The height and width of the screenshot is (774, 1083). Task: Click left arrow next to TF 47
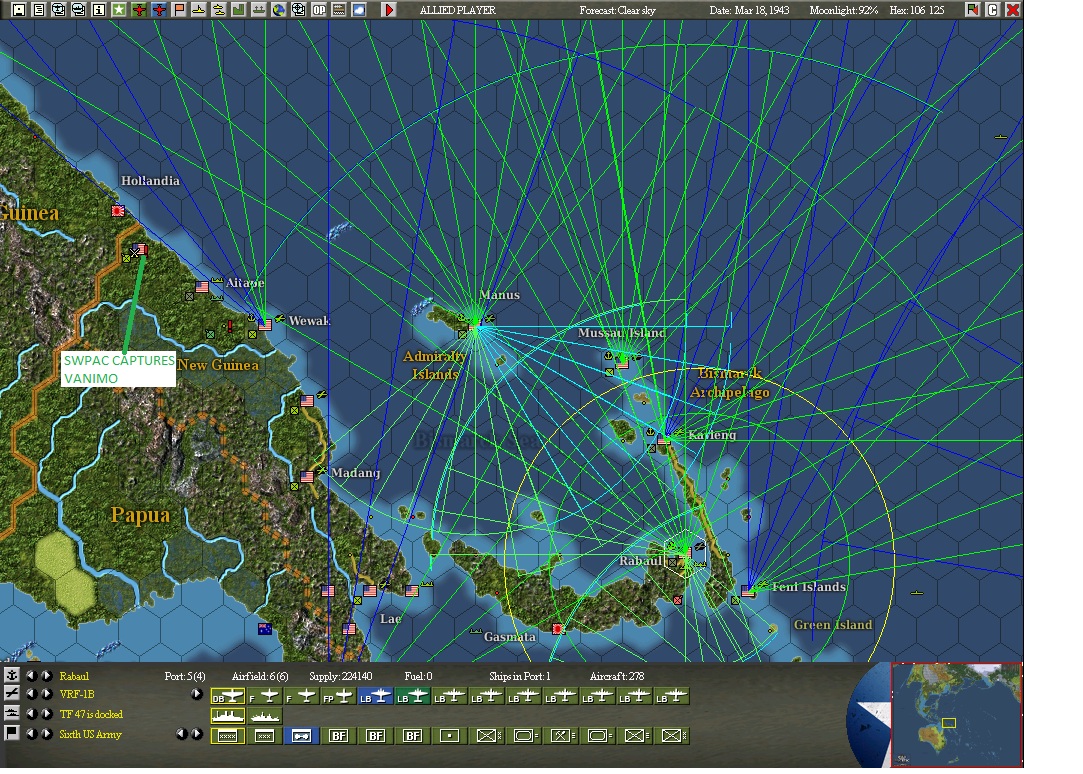pyautogui.click(x=31, y=714)
